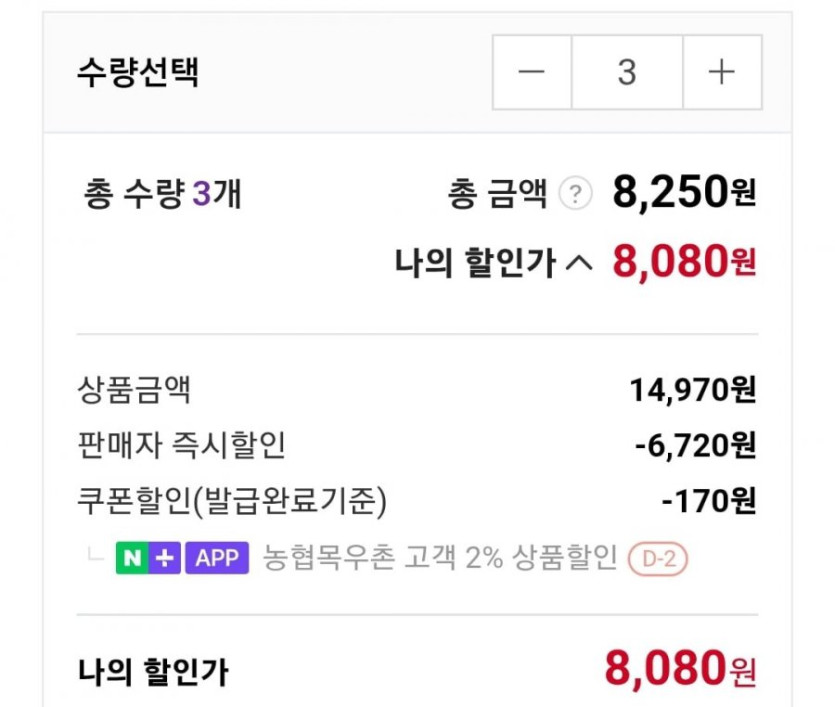
Task: Click the -6,720원 seller discount amount
Action: (695, 445)
